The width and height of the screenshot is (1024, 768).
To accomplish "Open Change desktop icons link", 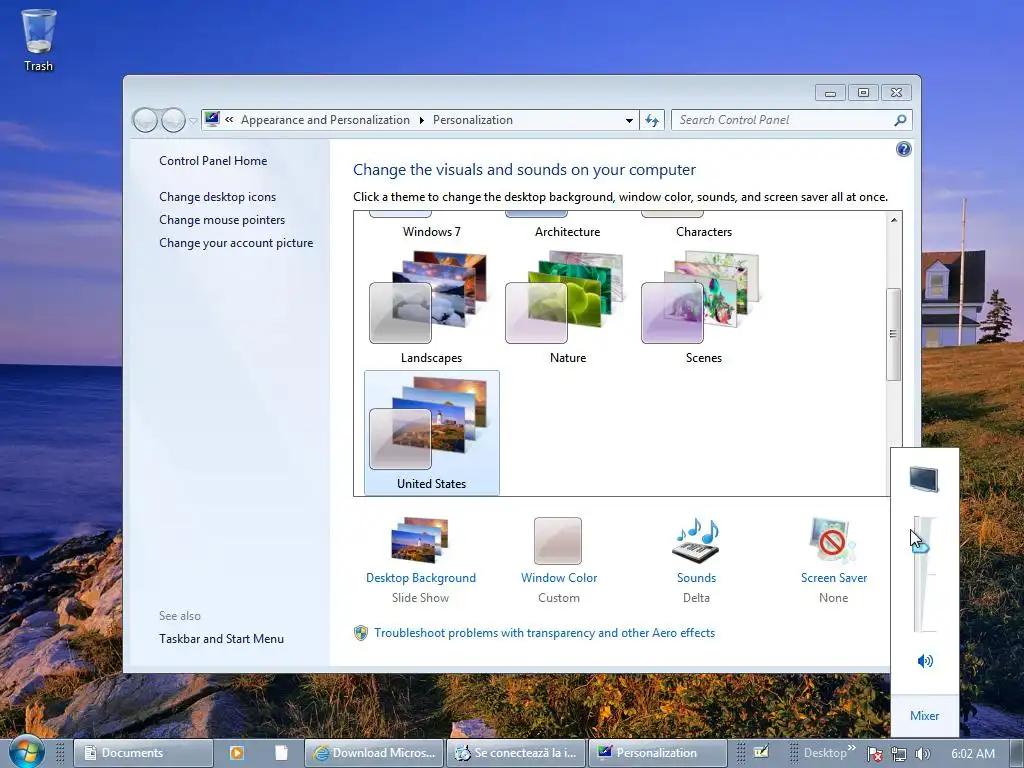I will [217, 197].
